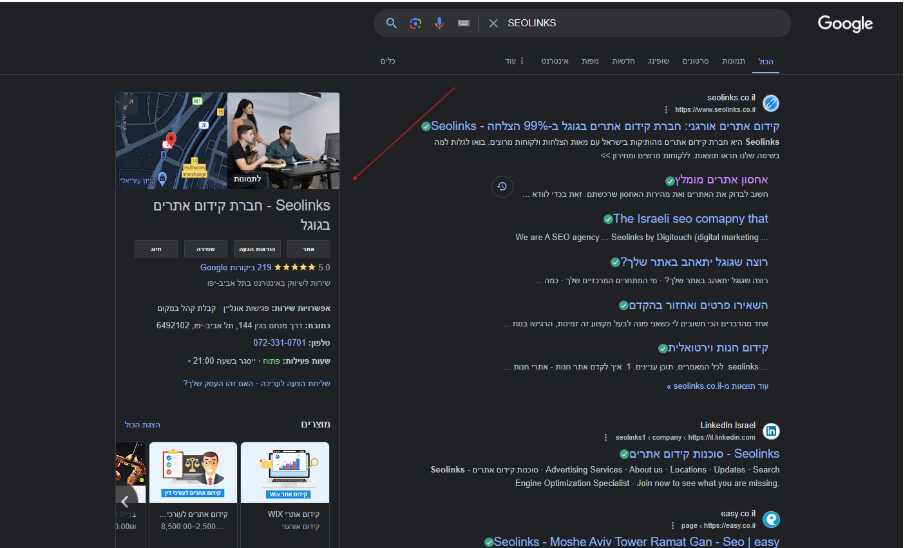
Task: Open the on-screen keyboard icon
Action: pos(463,23)
